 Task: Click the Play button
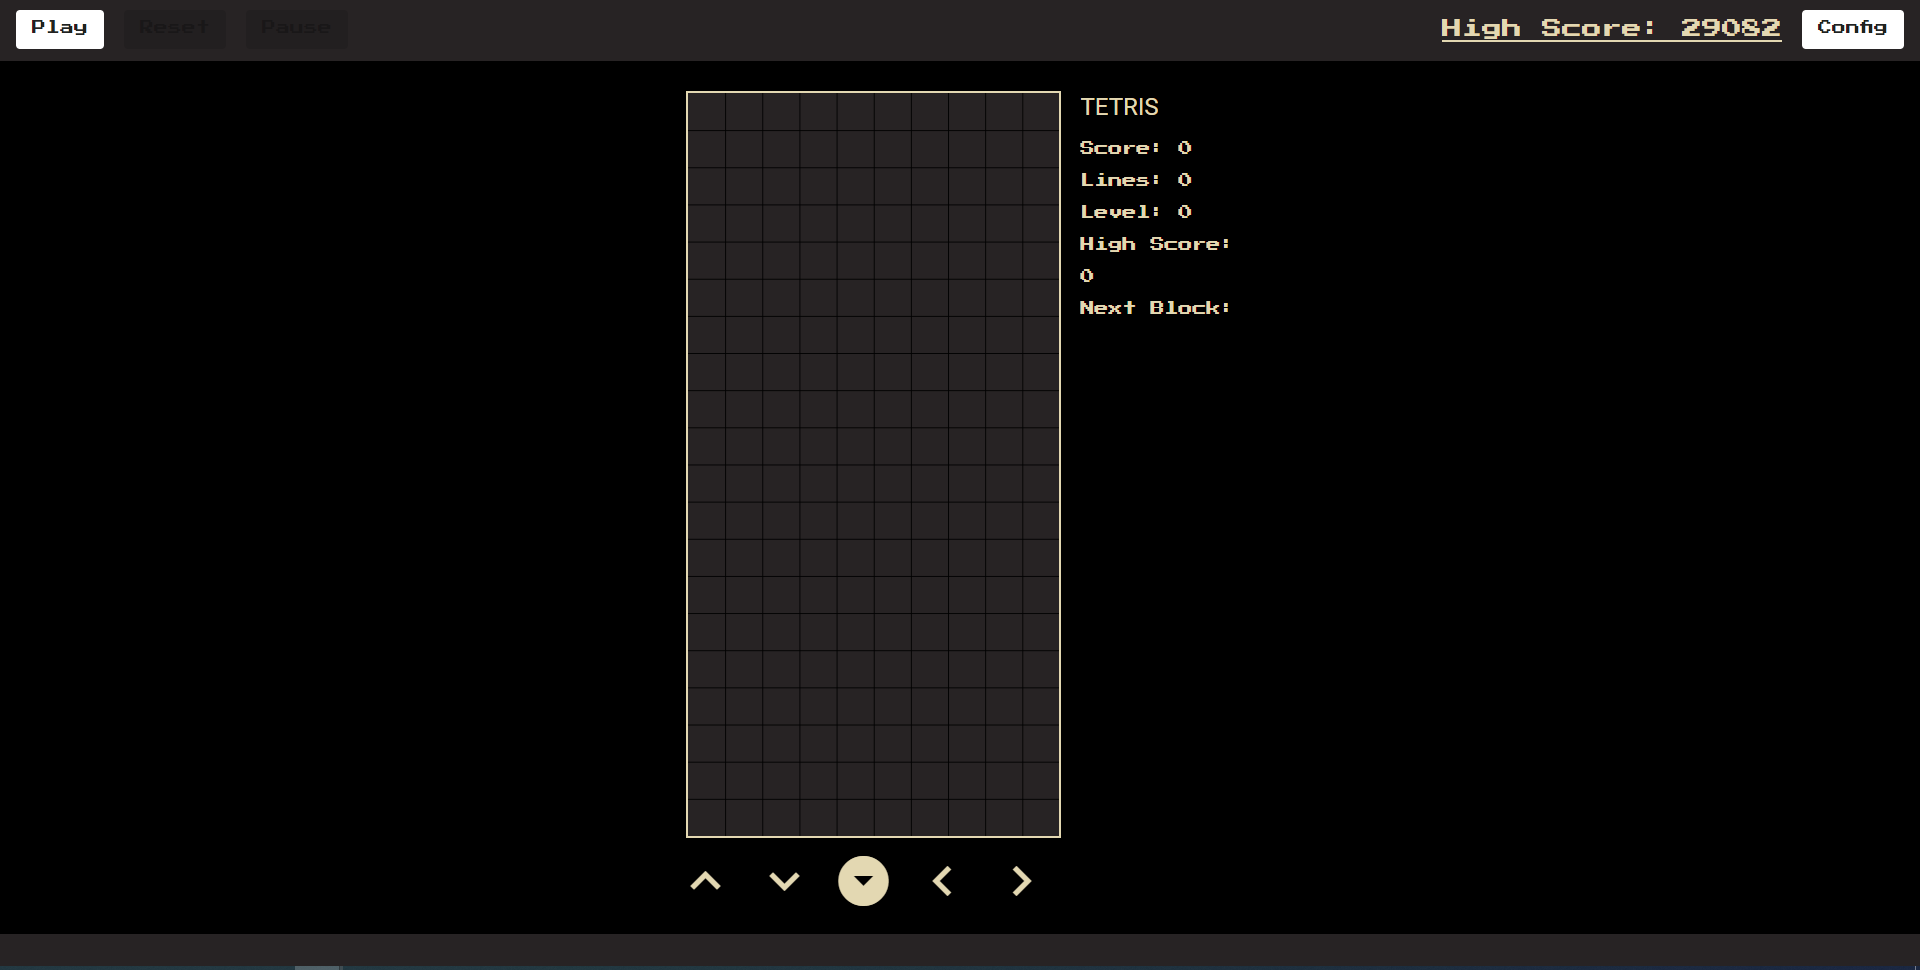60,29
